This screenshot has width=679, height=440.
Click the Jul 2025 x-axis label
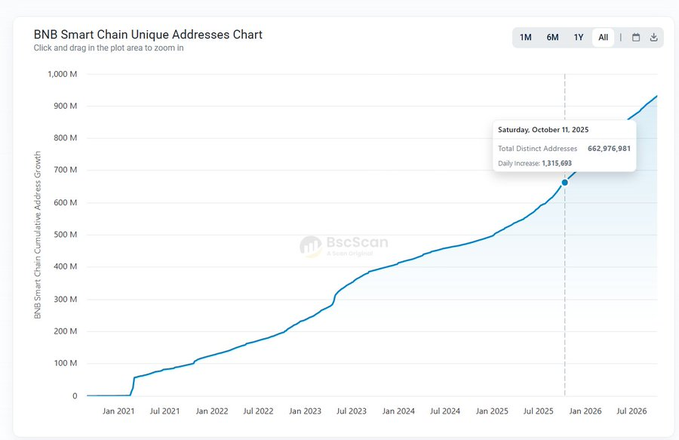538,411
